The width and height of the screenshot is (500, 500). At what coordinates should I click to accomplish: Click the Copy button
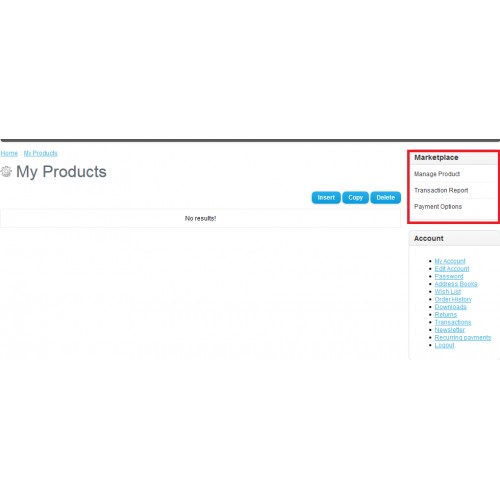coord(355,198)
